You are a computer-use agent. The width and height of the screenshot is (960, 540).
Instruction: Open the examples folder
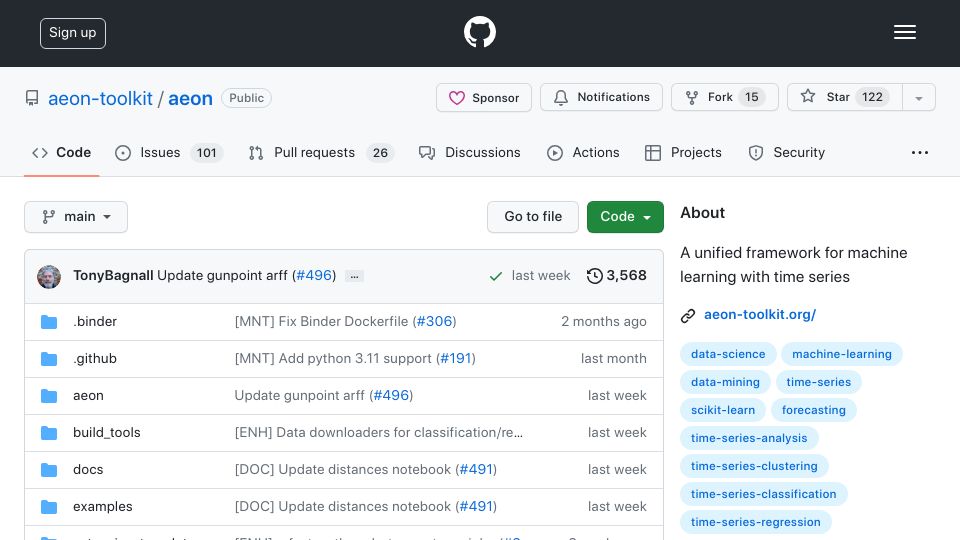click(103, 506)
